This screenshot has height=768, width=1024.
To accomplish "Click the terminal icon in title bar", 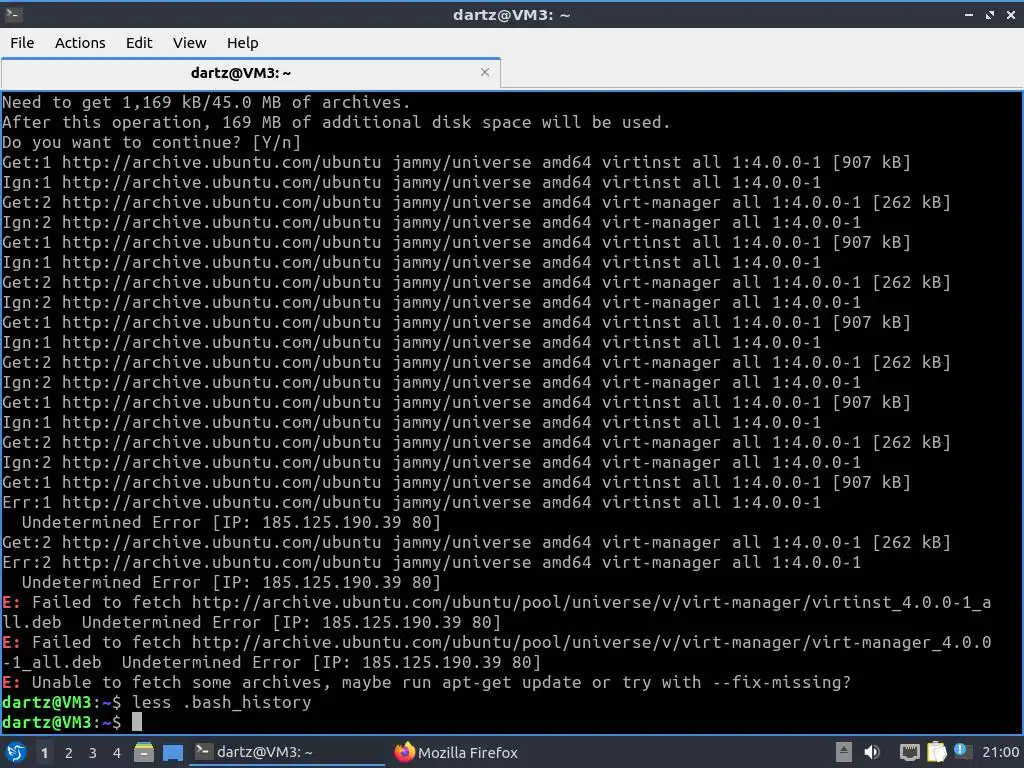I will click(x=13, y=14).
